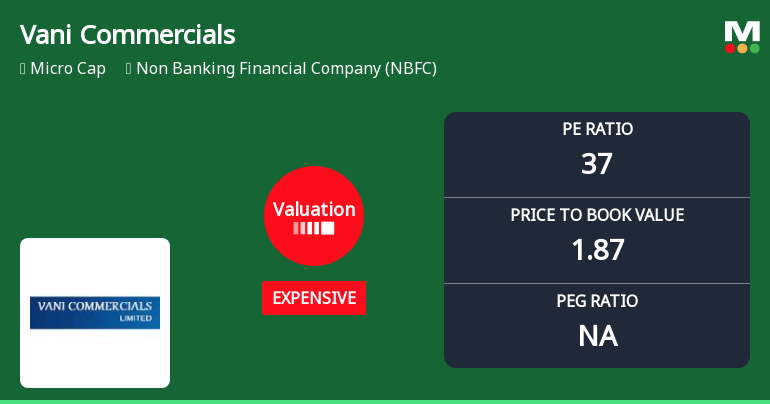Click the PE ratio value 37
770x404 pixels.
[x=597, y=164]
